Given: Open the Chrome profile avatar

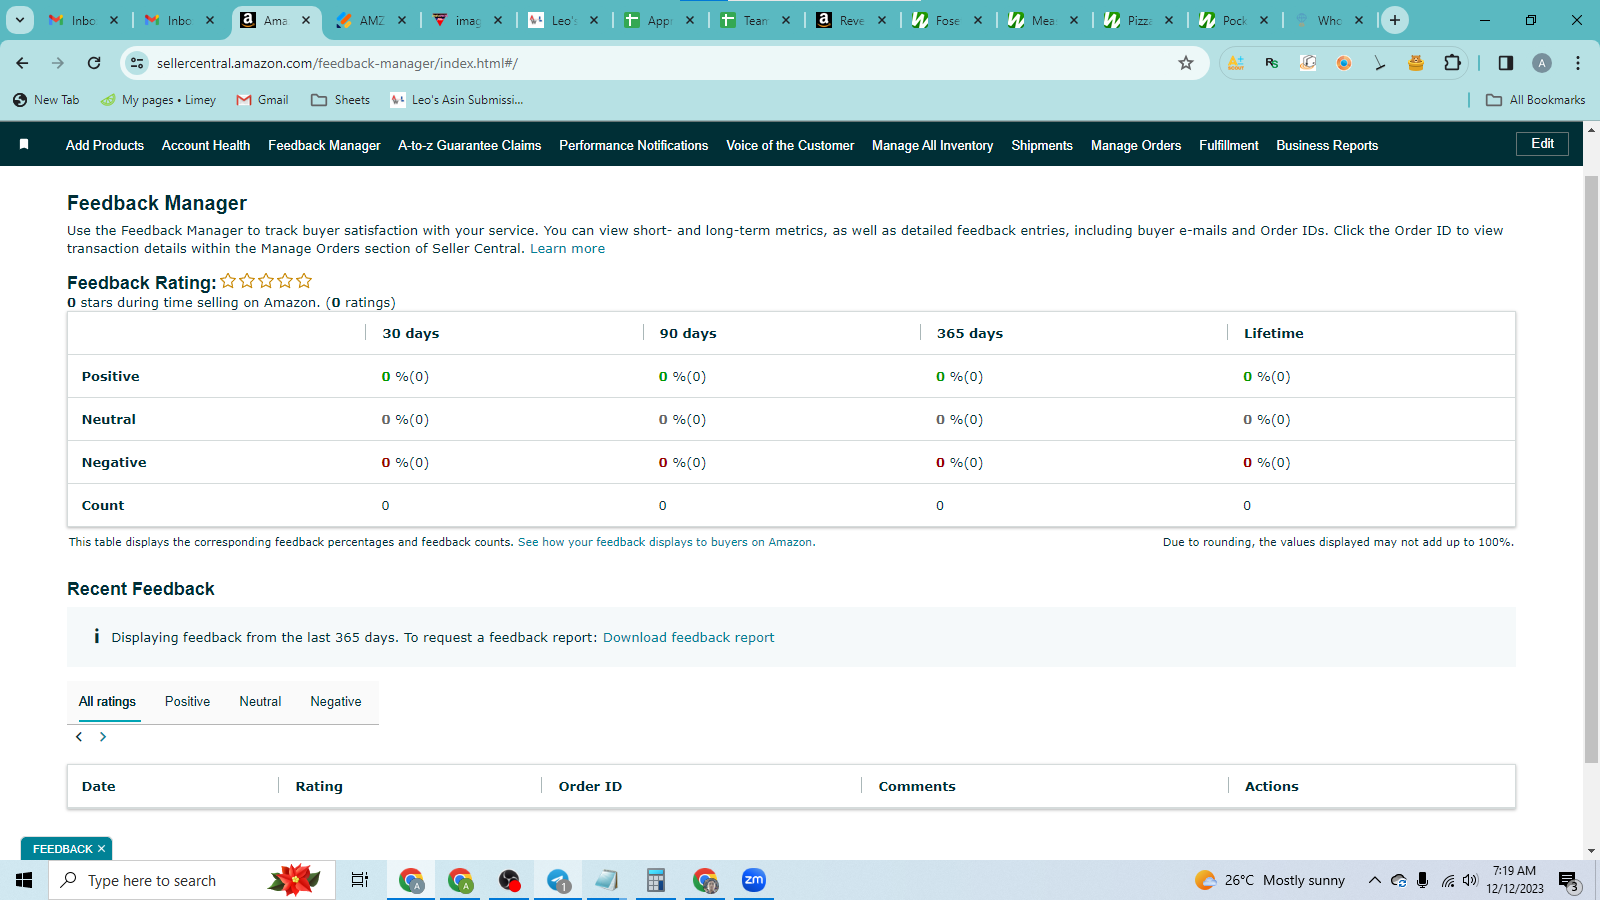Looking at the screenshot, I should [1542, 63].
